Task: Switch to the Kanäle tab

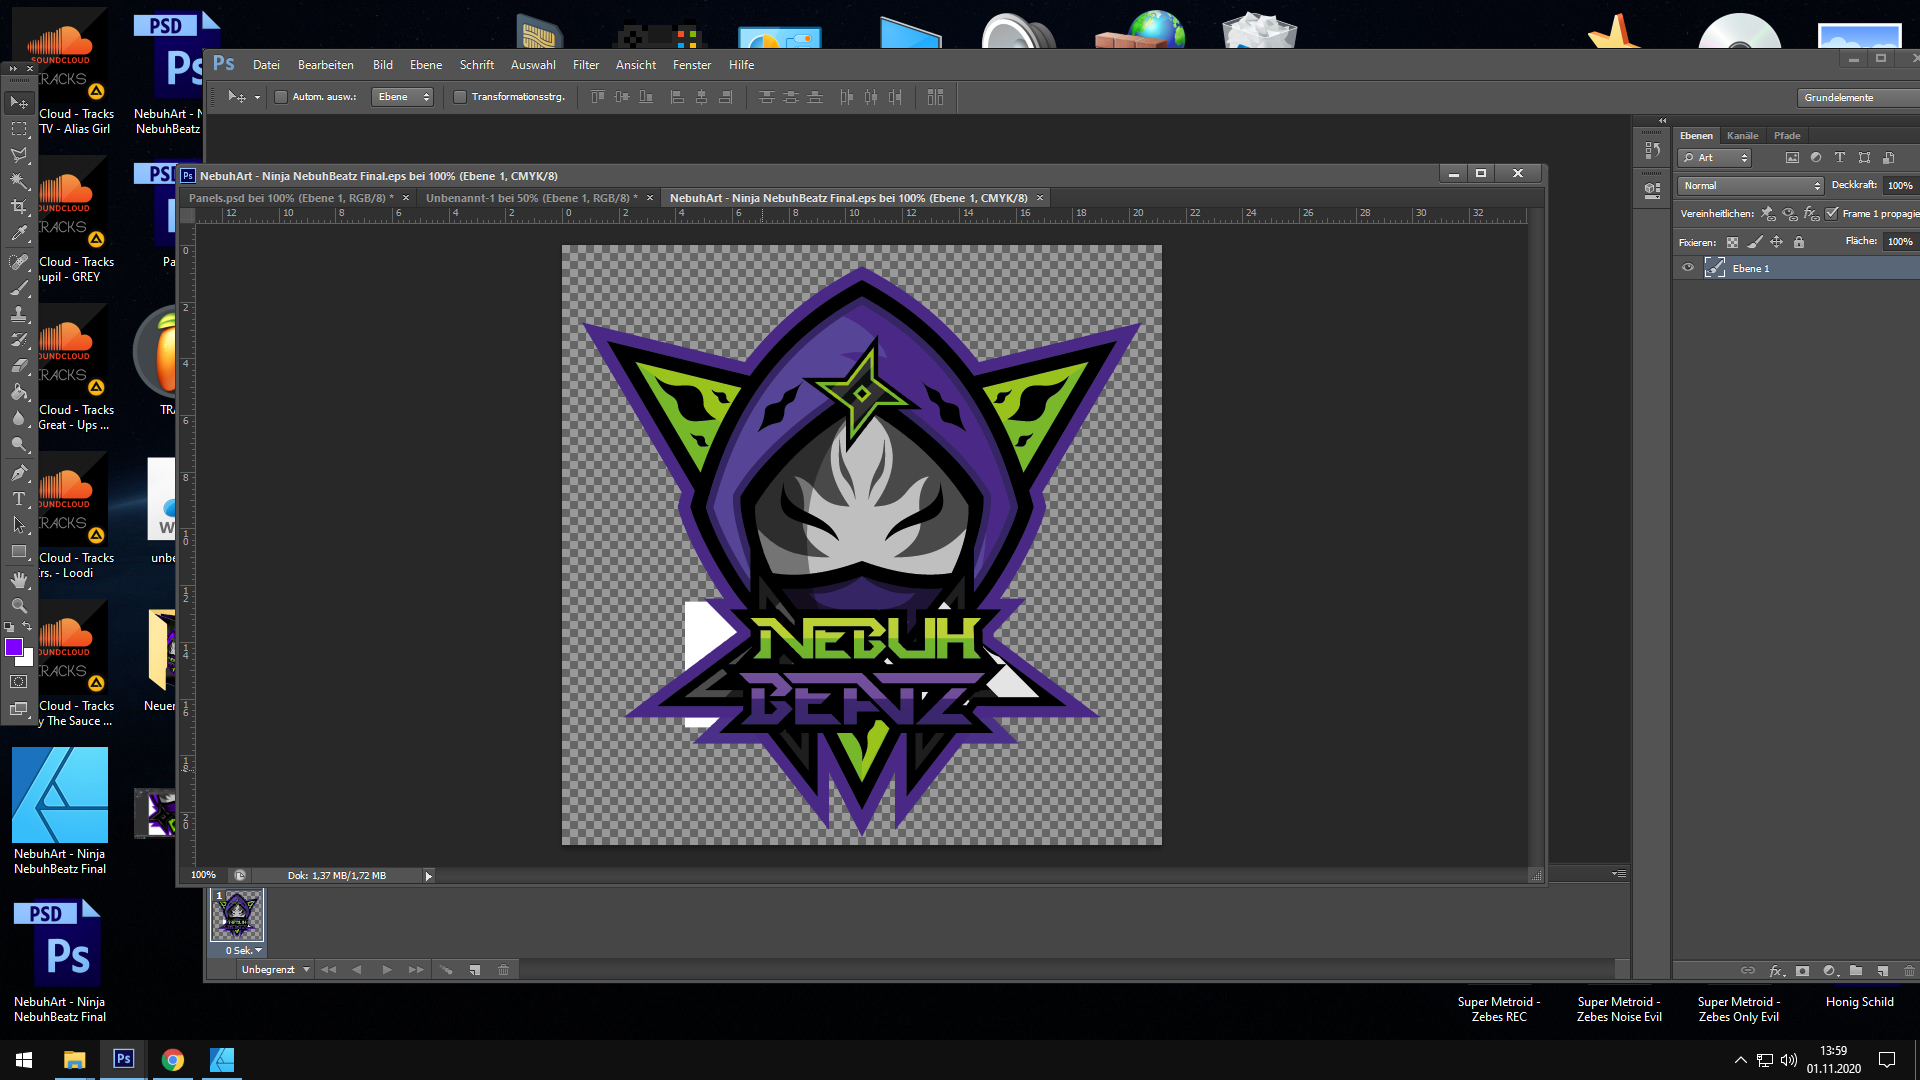Action: click(1742, 136)
